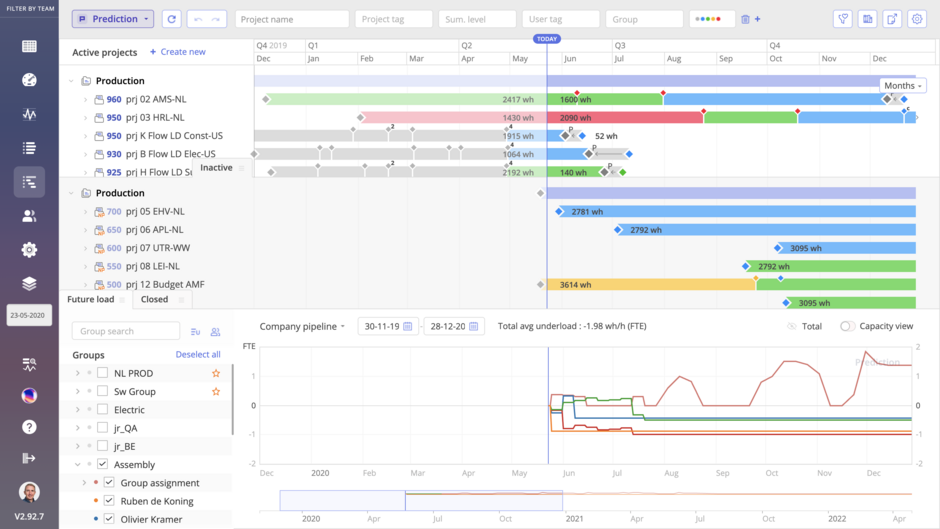This screenshot has height=529, width=940.
Task: Click the Group search field
Action: click(x=126, y=331)
